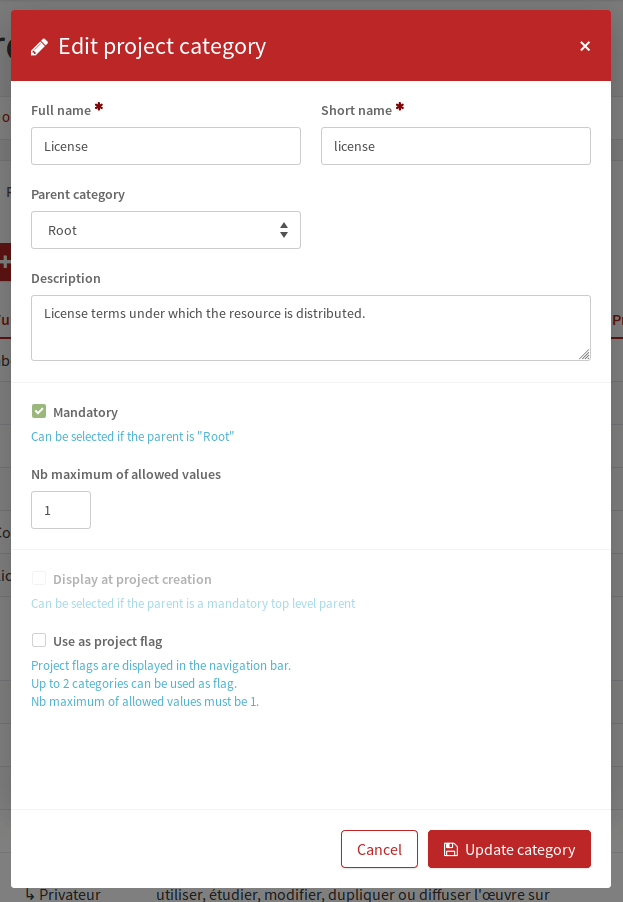Enable the Use as project flag checkbox
623x902 pixels.
(x=39, y=640)
